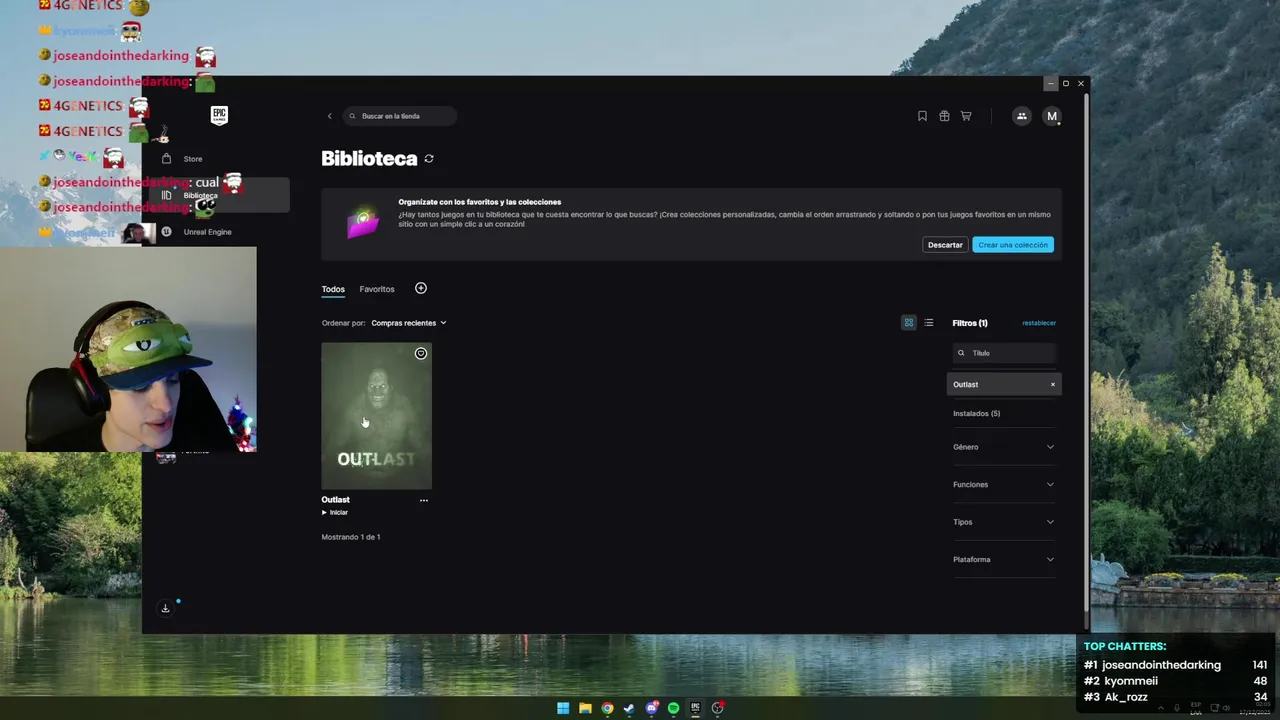Viewport: 1280px width, 720px height.
Task: Refresh the Biblioteca library
Action: [429, 159]
